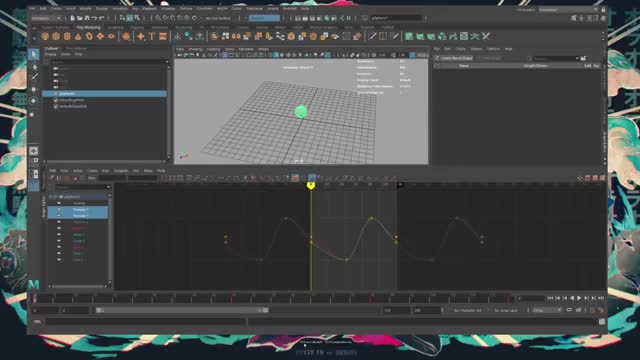Open the Graph Editor Tangents menu
Viewport: 640px width, 360px height.
point(121,171)
